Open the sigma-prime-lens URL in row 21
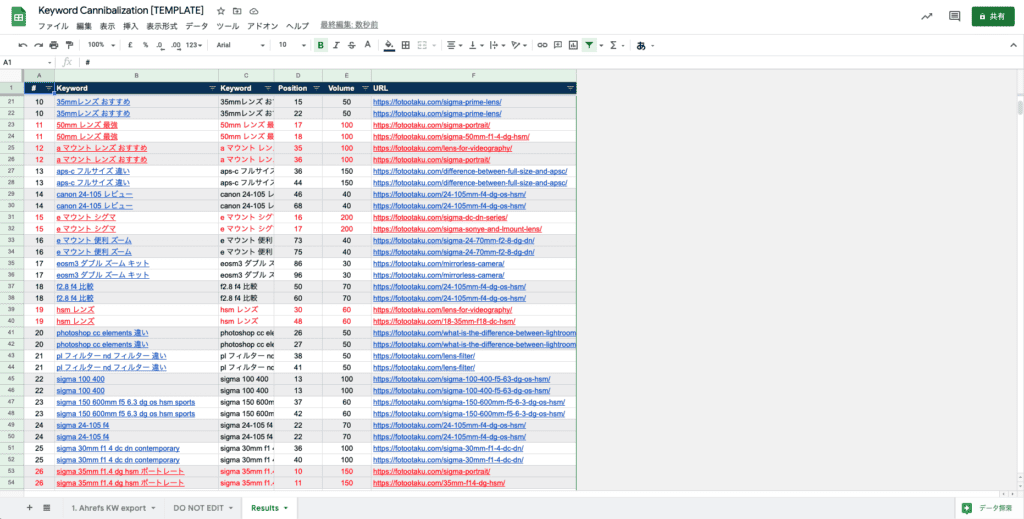1024x519 pixels. point(437,102)
